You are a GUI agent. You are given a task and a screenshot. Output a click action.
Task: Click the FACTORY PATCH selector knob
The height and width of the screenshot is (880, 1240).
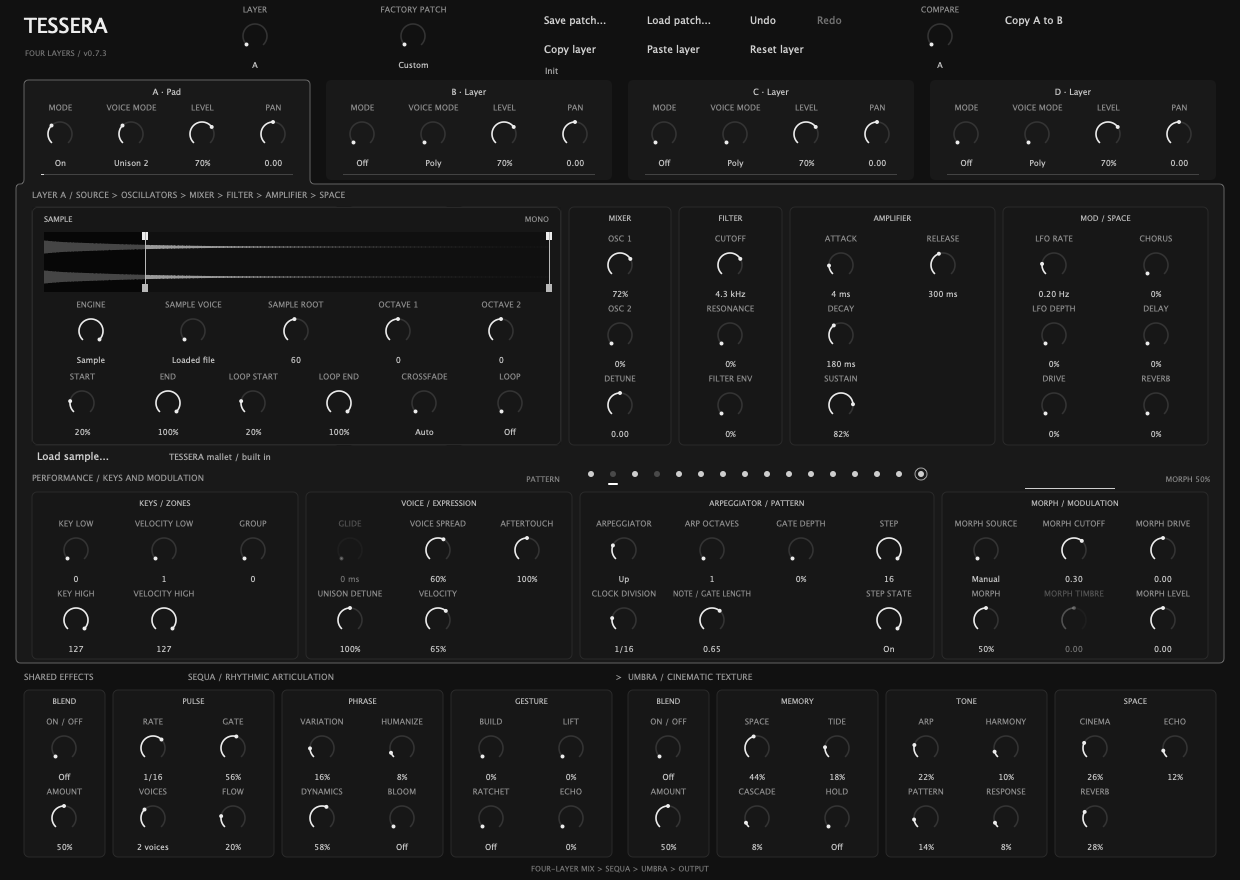[413, 36]
